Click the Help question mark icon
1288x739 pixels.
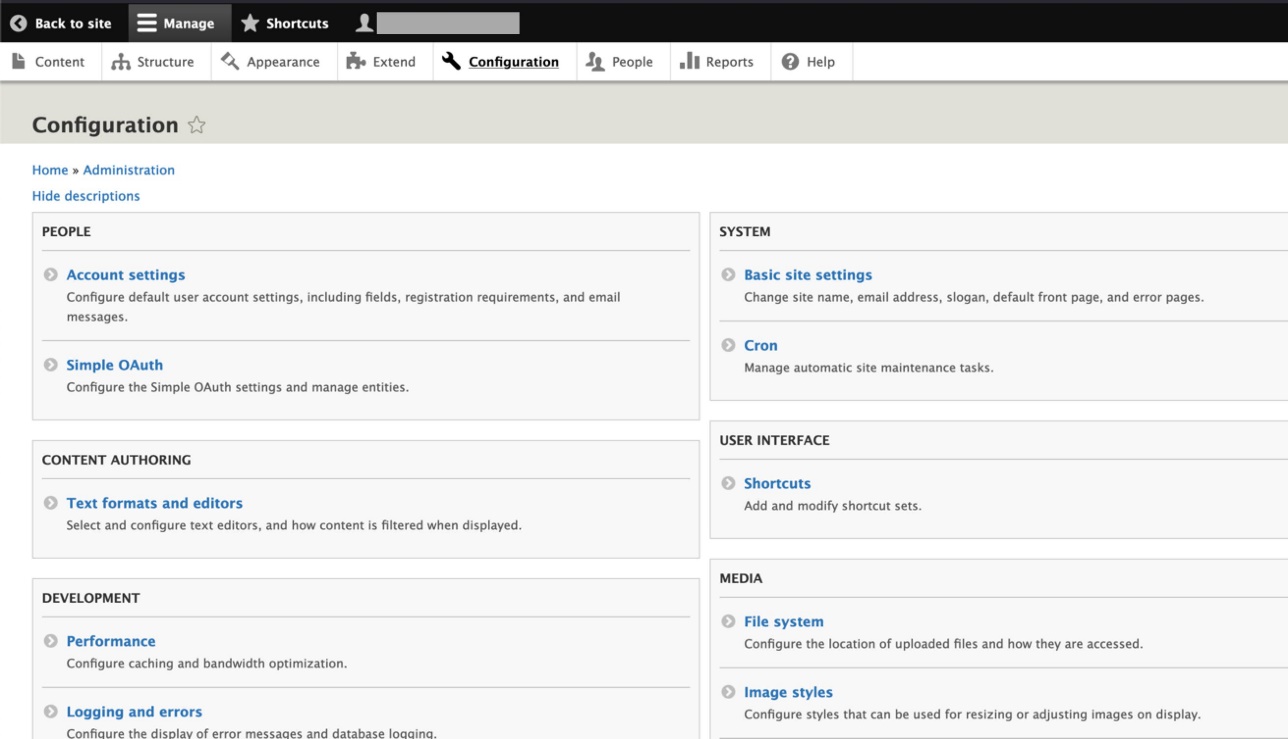click(x=790, y=62)
